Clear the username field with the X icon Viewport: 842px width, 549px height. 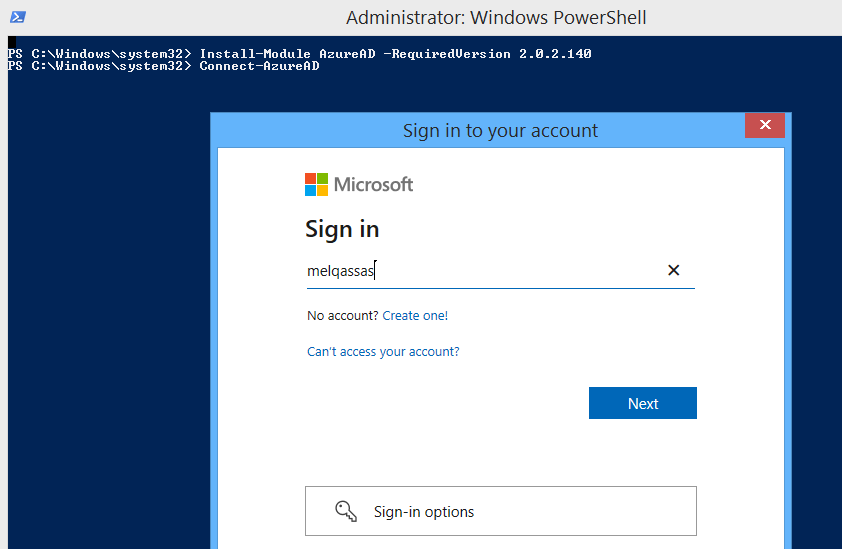tap(673, 270)
